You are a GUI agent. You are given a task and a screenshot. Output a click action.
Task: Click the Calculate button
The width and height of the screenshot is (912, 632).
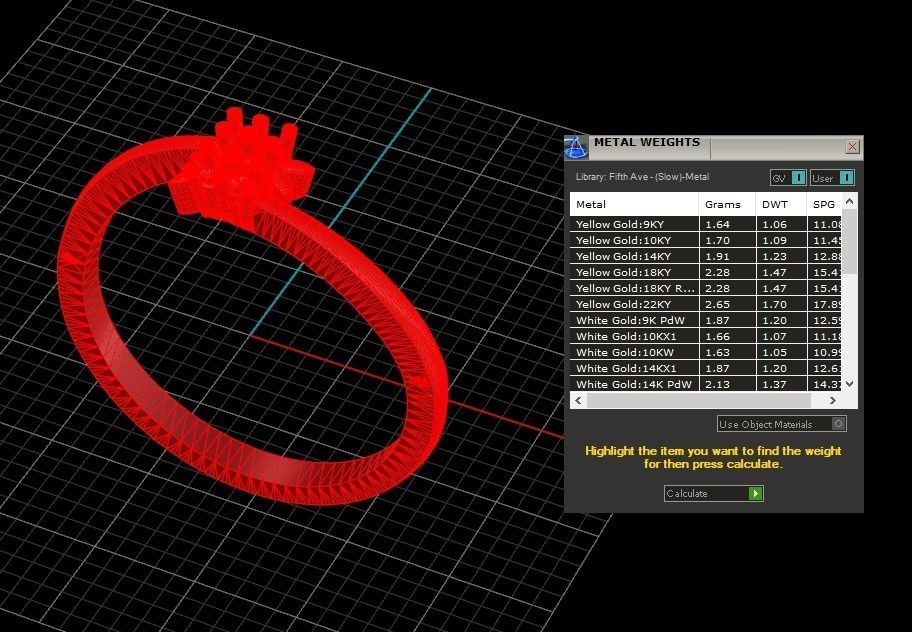coord(714,494)
